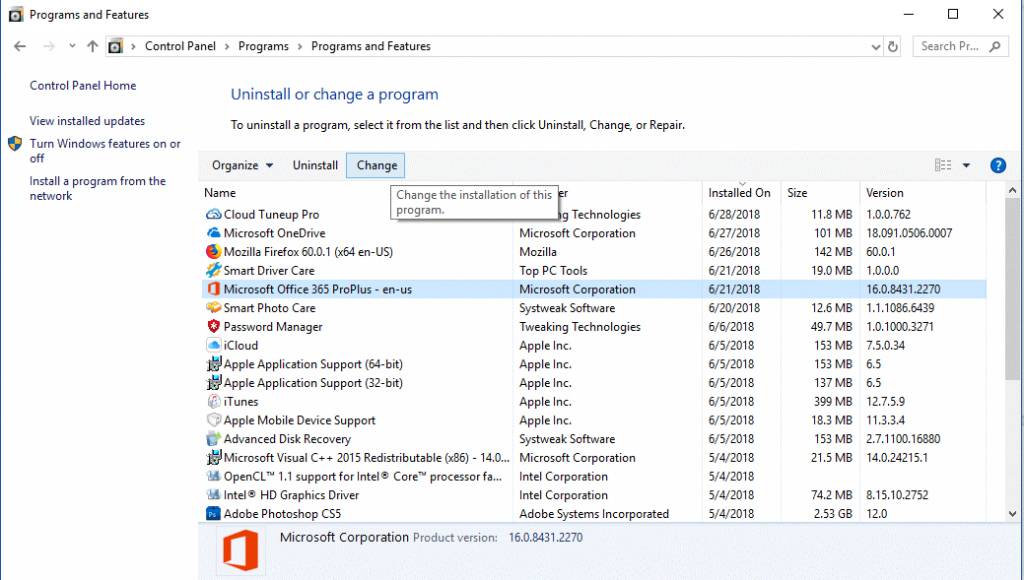Open the view options dropdown arrow
The height and width of the screenshot is (580, 1024).
[x=967, y=165]
